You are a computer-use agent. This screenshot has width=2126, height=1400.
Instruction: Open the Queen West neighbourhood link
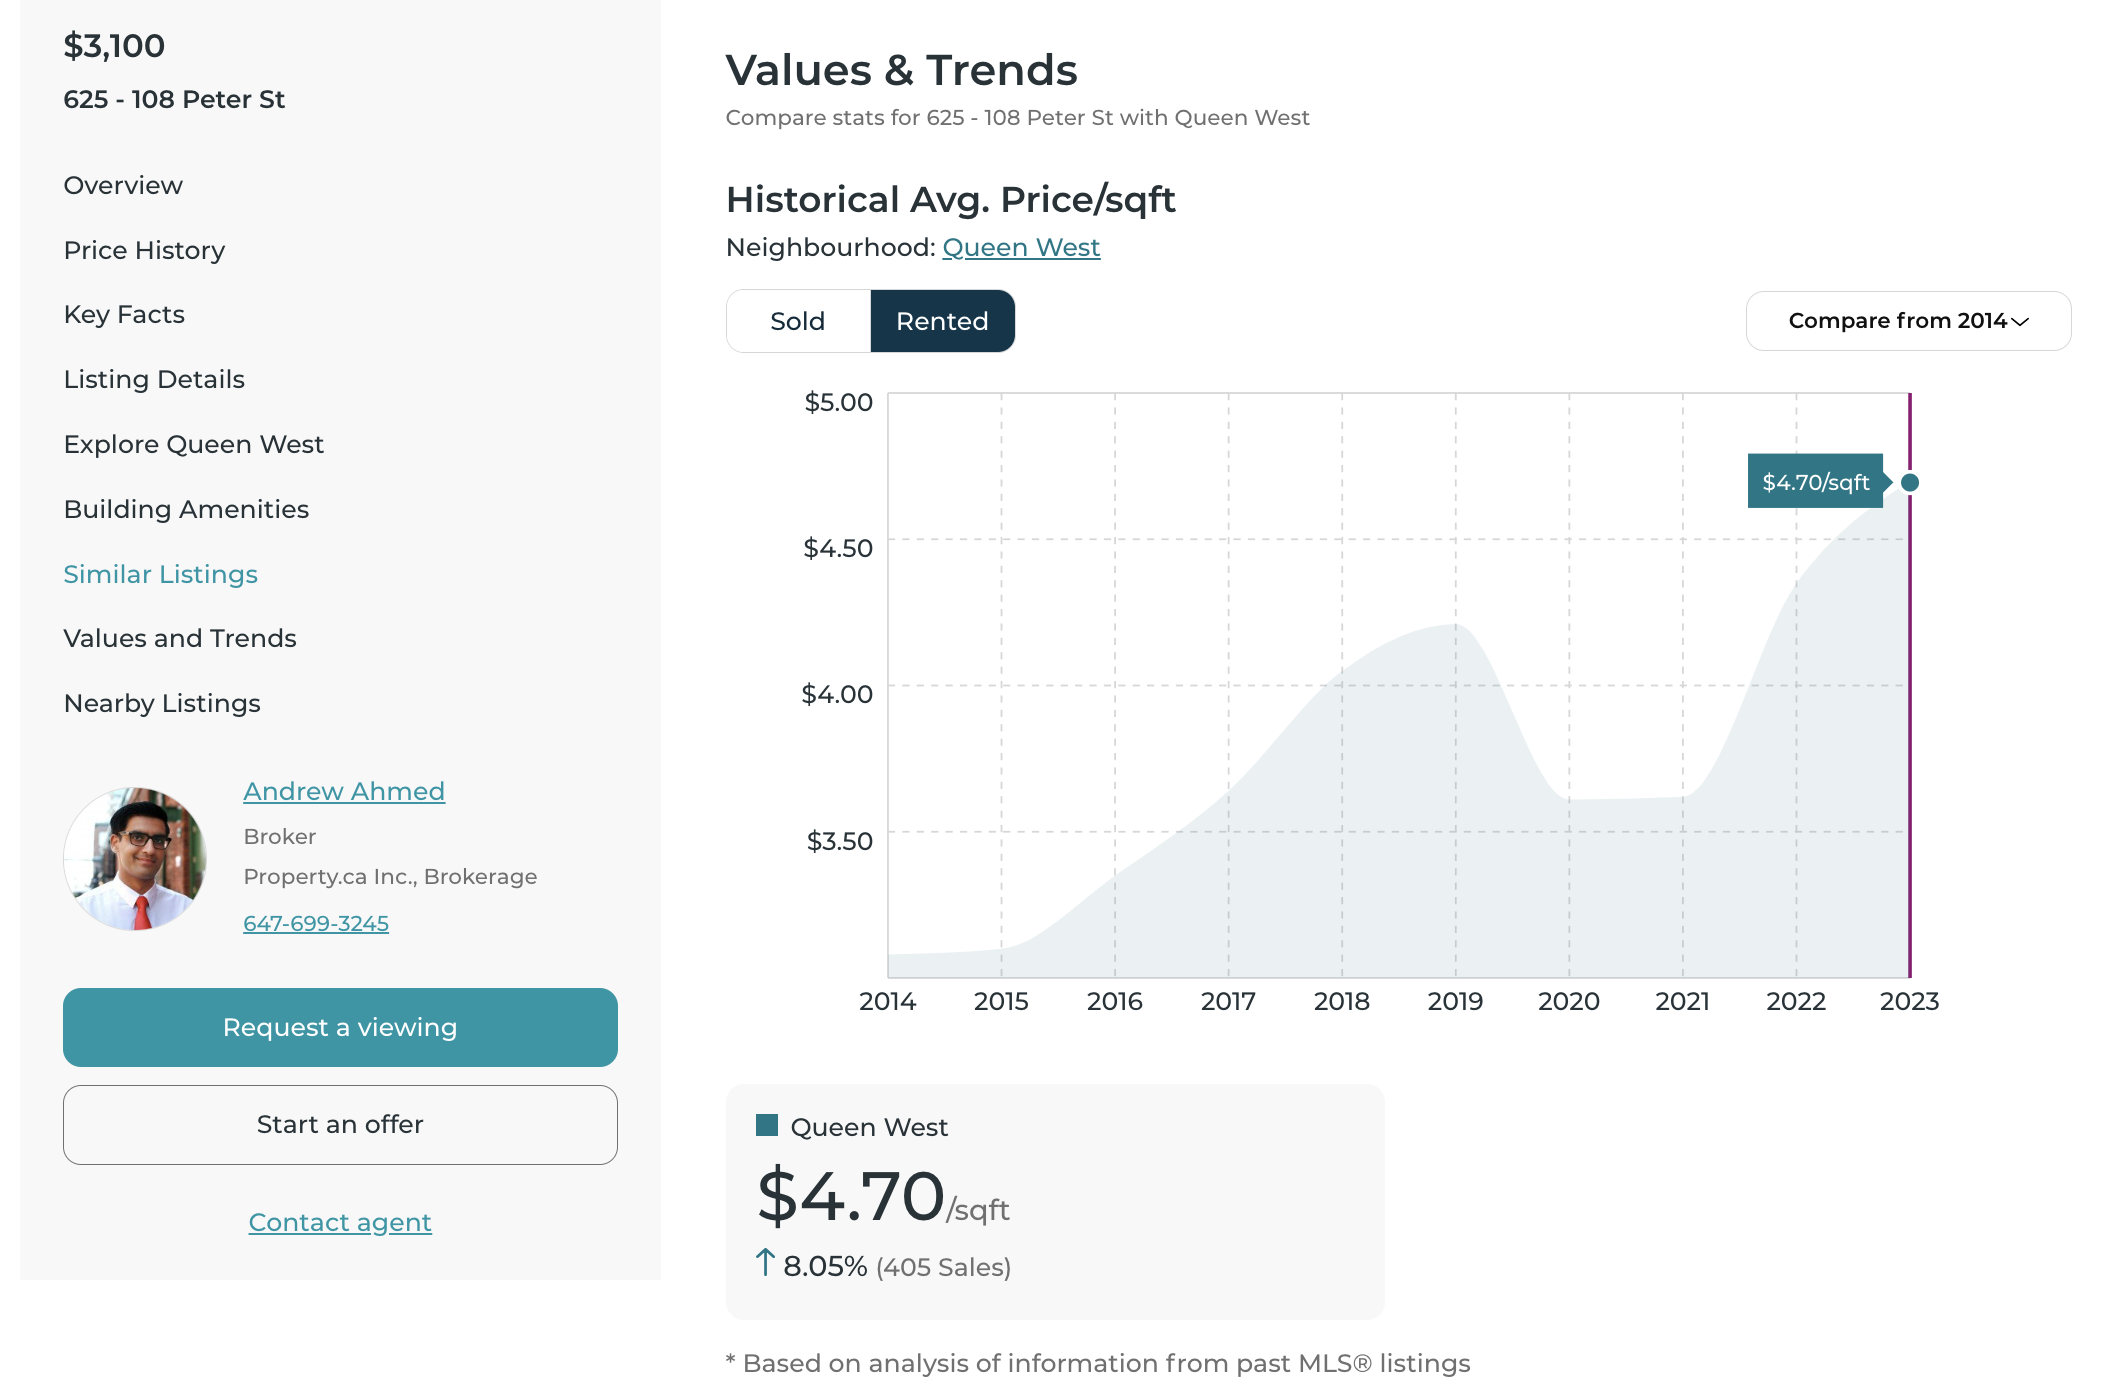[x=1021, y=247]
